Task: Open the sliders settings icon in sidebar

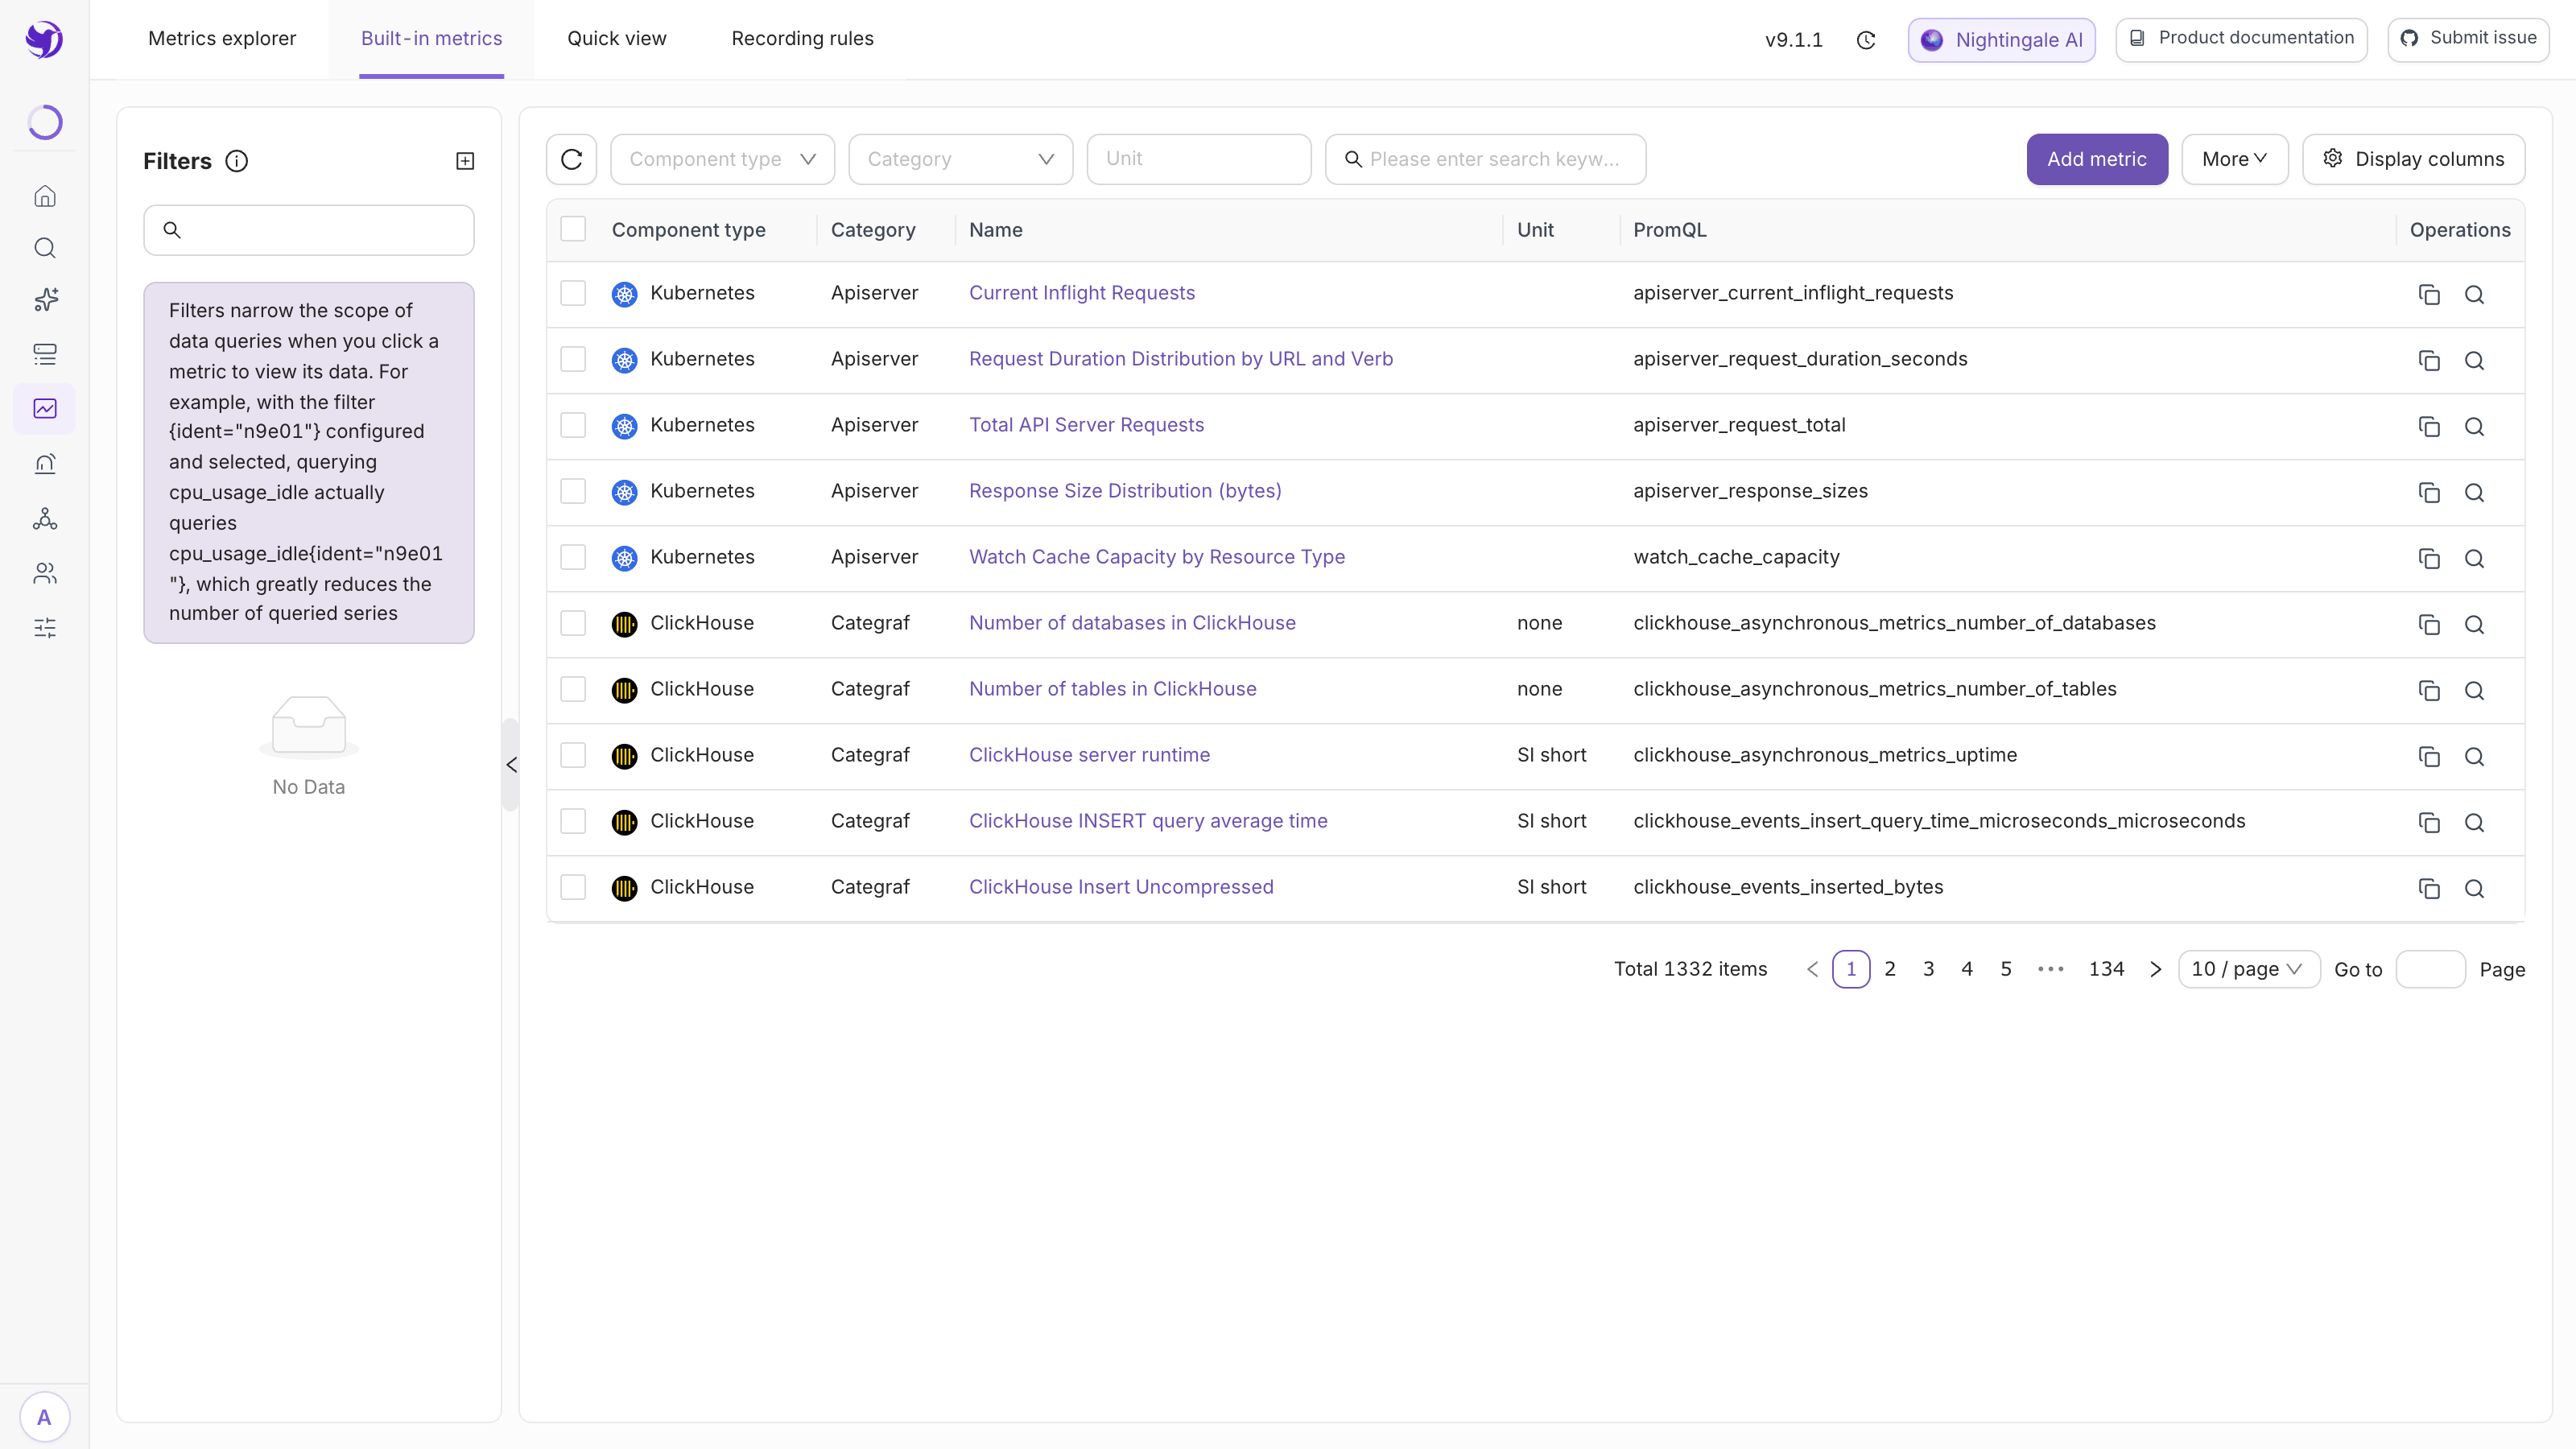Action: coord(45,628)
